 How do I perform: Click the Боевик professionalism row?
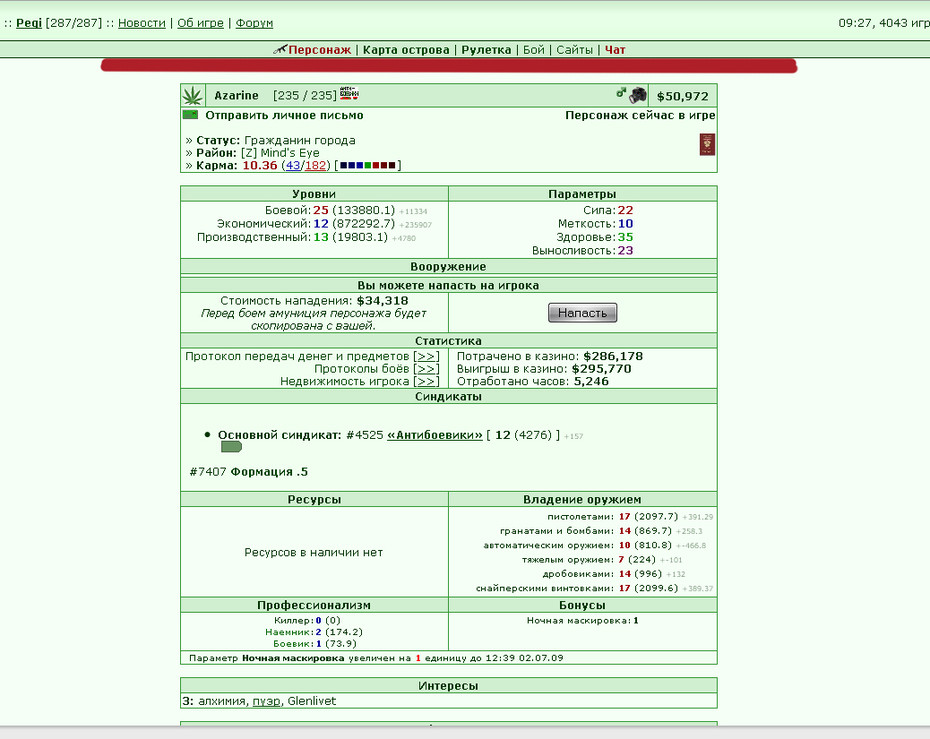[x=314, y=644]
